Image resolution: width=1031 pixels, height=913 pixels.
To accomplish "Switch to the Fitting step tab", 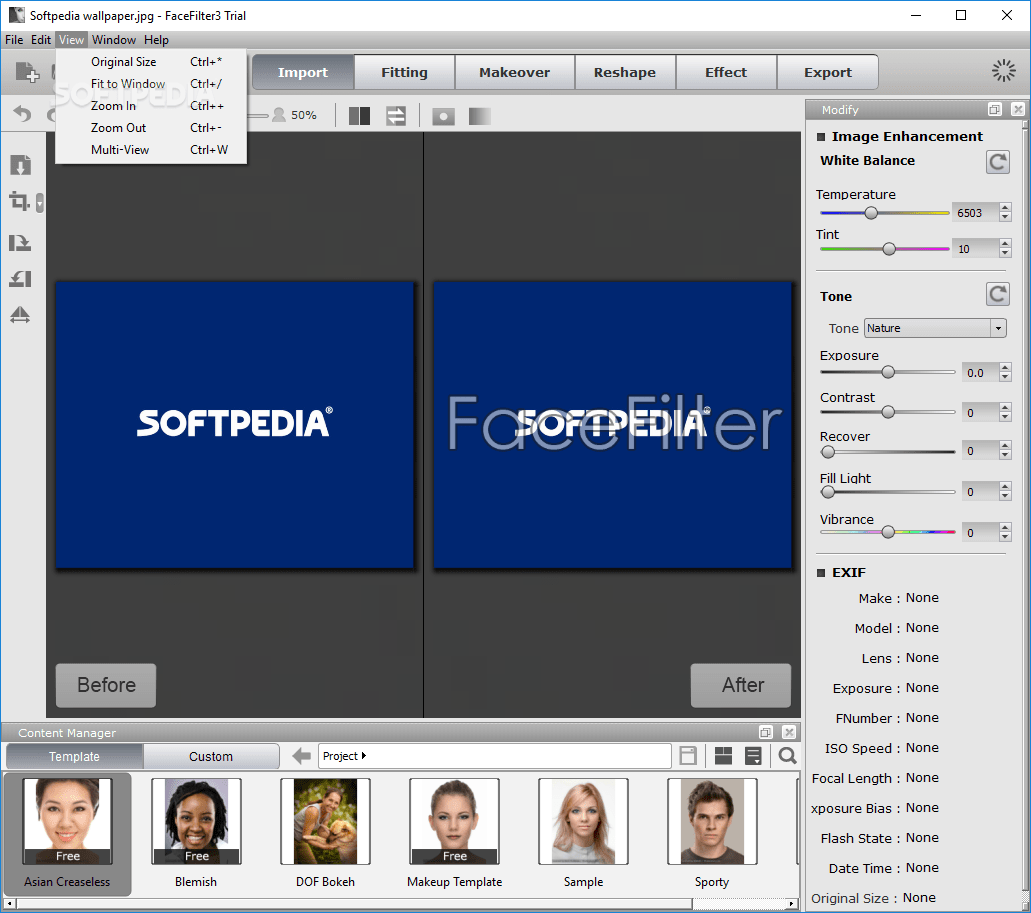I will coord(404,72).
